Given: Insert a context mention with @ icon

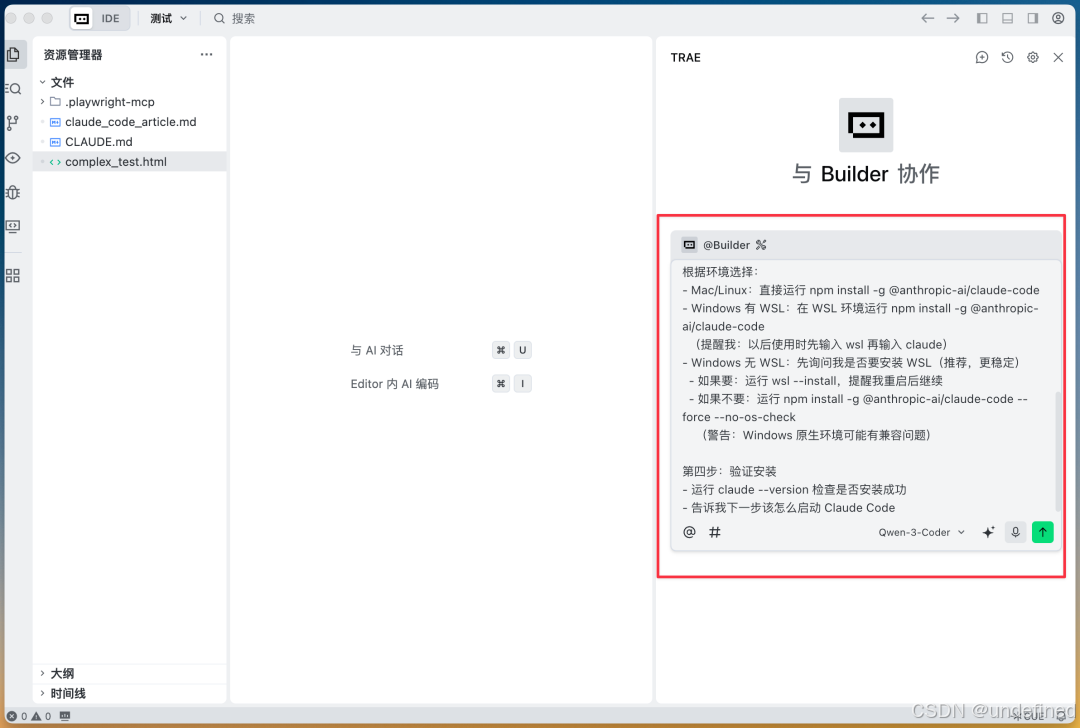Looking at the screenshot, I should tap(689, 532).
